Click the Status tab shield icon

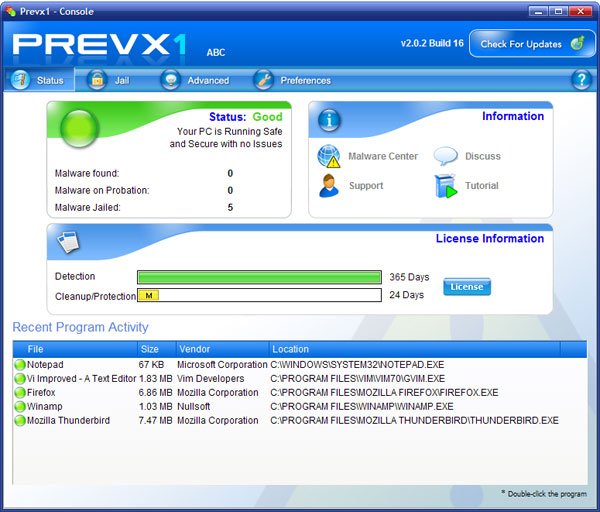[20, 80]
